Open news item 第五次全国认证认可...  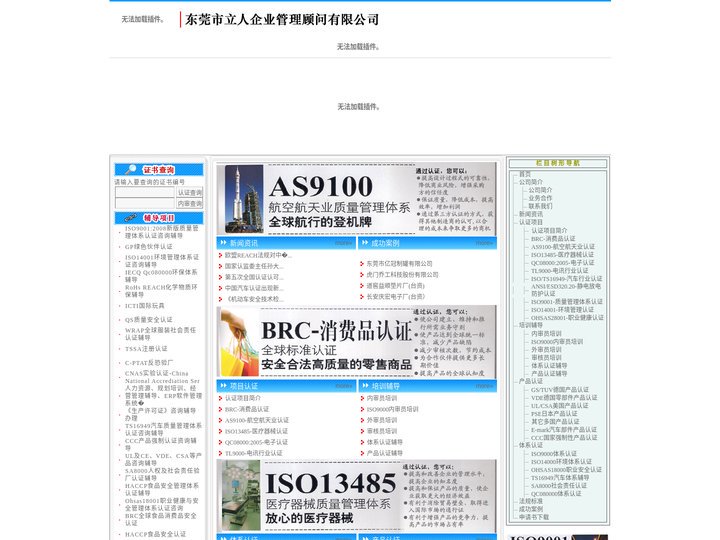(x=254, y=277)
